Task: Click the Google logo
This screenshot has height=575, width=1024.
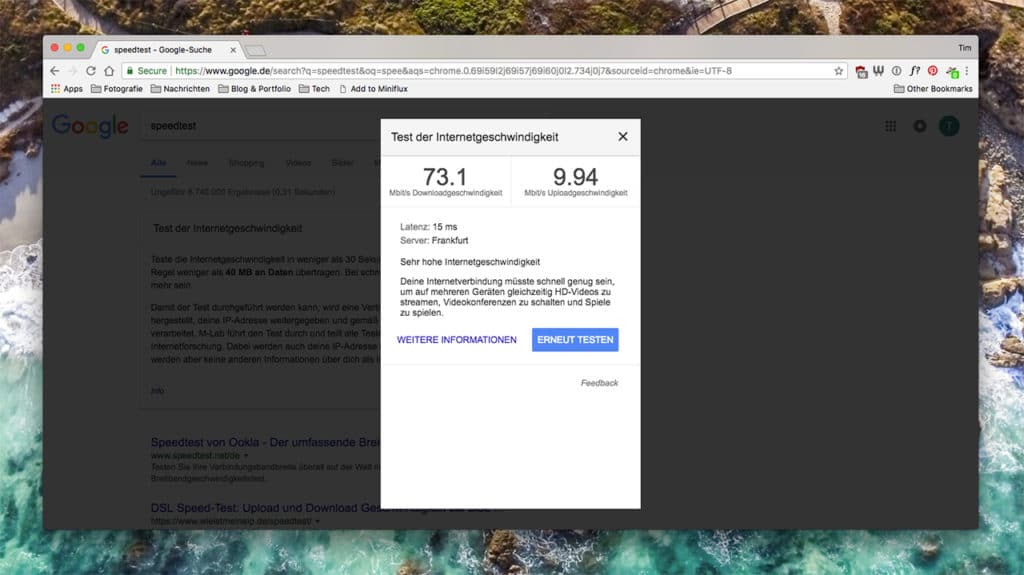Action: click(90, 125)
